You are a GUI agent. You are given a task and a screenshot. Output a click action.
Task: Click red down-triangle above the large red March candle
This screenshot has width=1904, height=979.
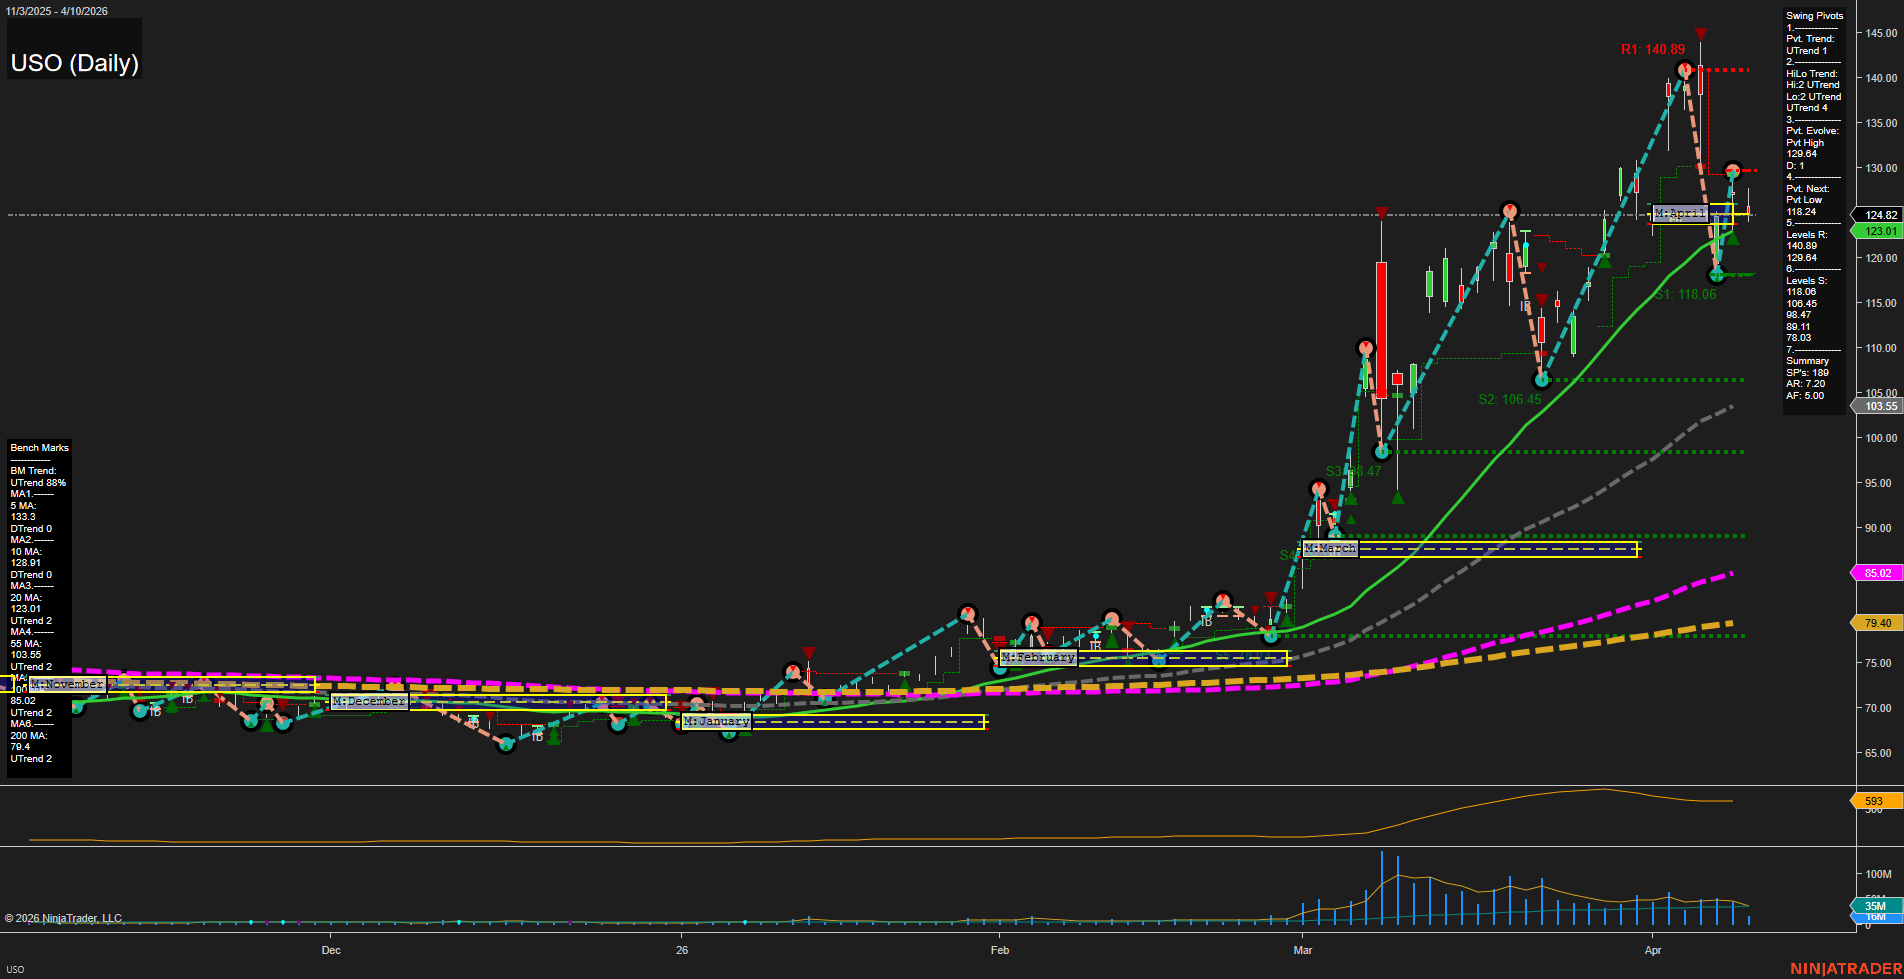(1381, 213)
